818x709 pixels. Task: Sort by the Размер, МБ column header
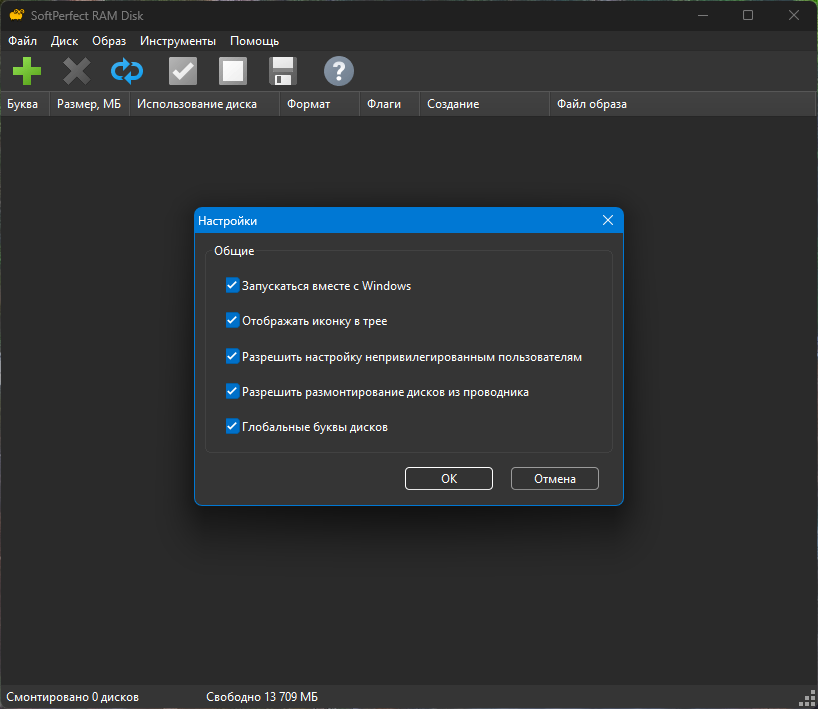pyautogui.click(x=89, y=104)
